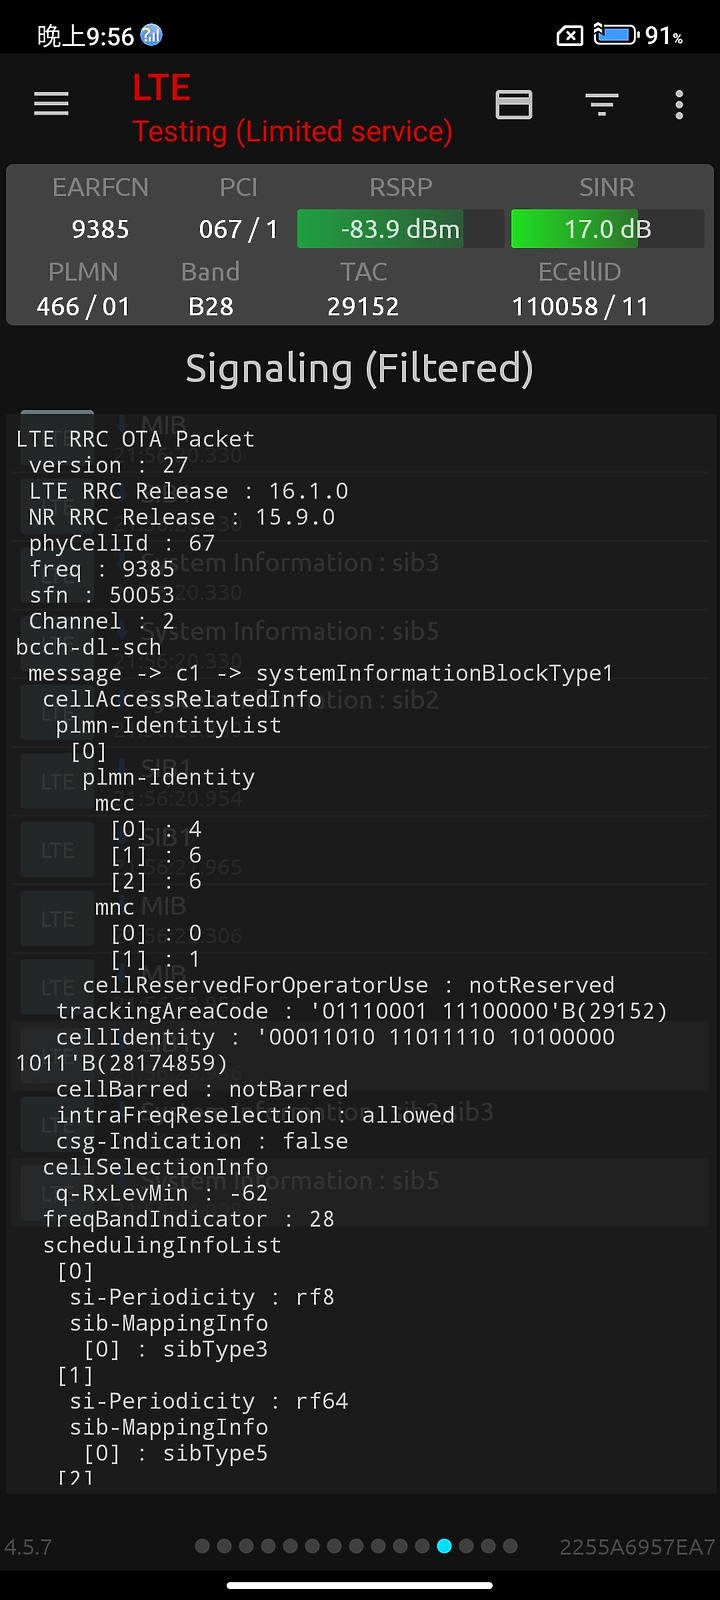Jump to the last page indicator dot
The height and width of the screenshot is (1600, 720).
pos(510,1546)
